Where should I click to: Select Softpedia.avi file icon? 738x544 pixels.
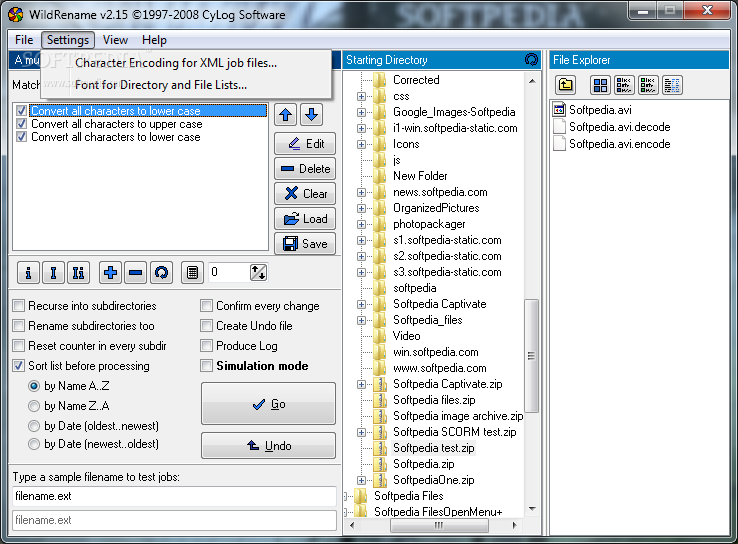tap(559, 110)
